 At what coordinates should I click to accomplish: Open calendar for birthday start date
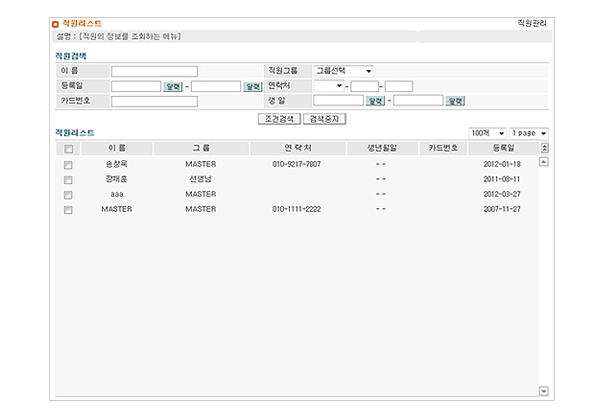tap(376, 101)
